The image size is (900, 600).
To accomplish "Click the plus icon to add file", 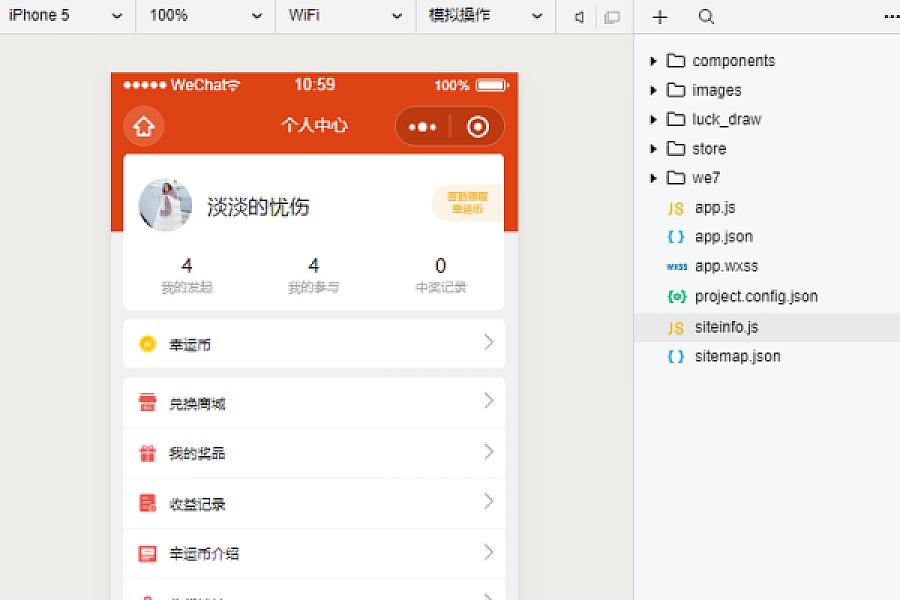I will [660, 17].
